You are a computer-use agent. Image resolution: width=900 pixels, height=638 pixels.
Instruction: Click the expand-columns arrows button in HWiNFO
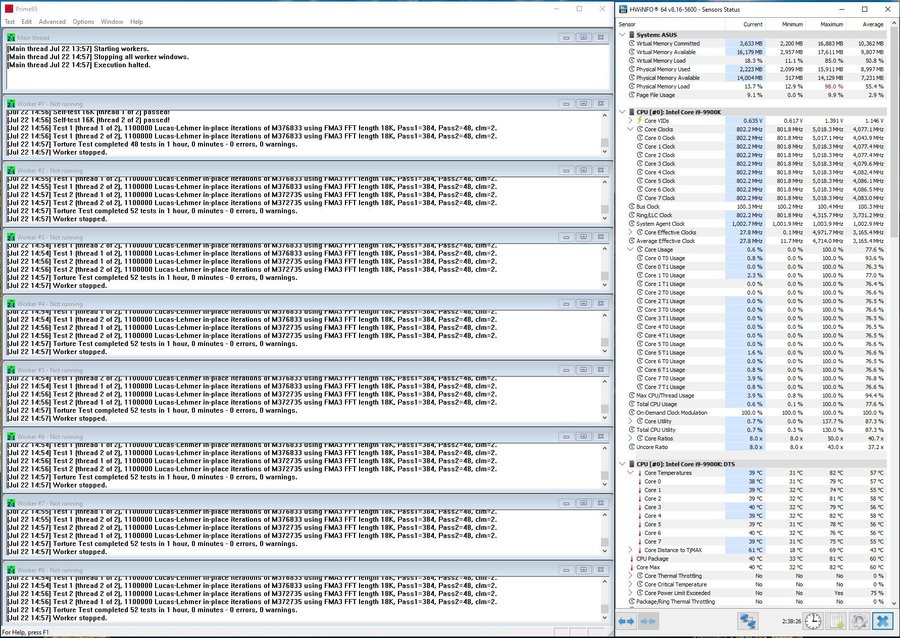(x=626, y=621)
